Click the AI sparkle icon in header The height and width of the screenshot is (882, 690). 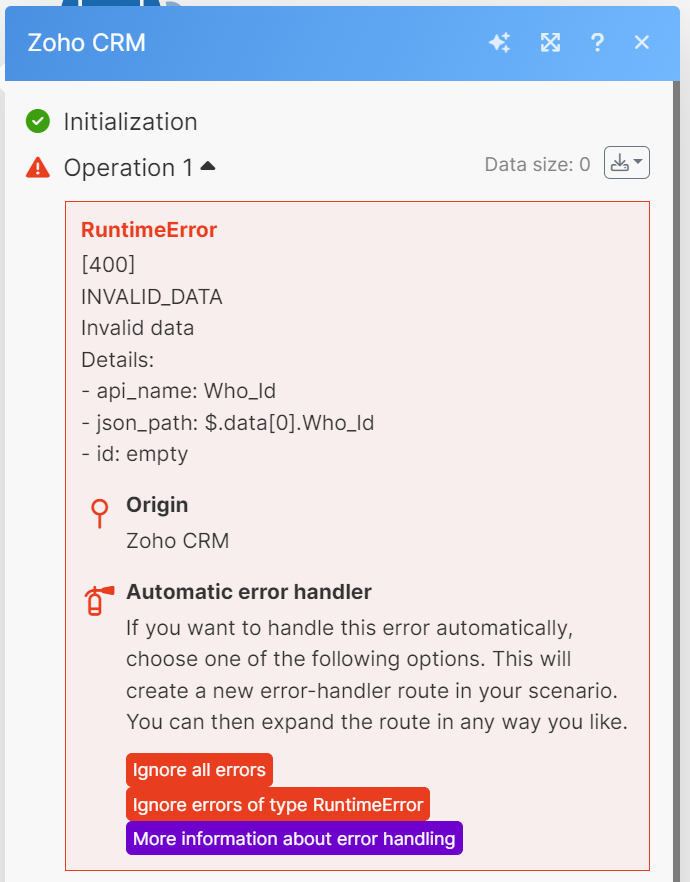pos(500,42)
